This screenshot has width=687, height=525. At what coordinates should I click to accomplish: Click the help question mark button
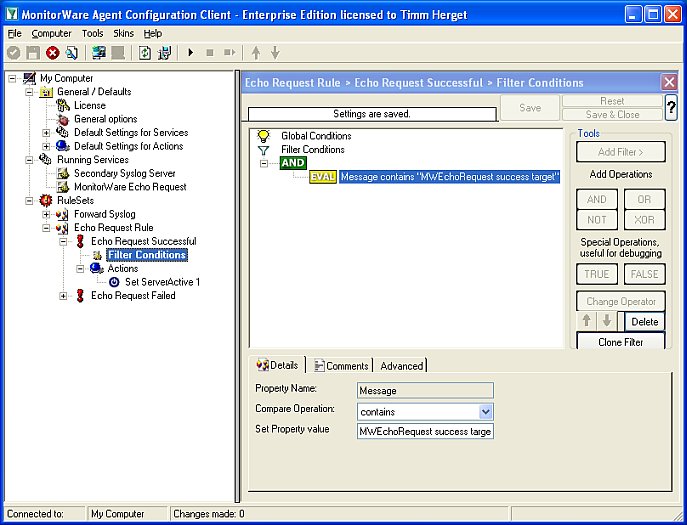671,107
